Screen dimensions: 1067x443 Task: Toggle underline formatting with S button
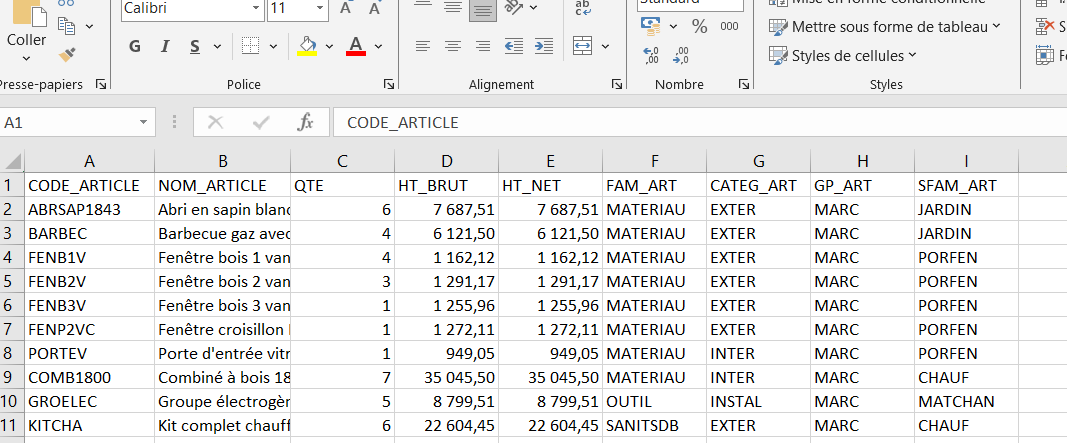click(x=193, y=46)
